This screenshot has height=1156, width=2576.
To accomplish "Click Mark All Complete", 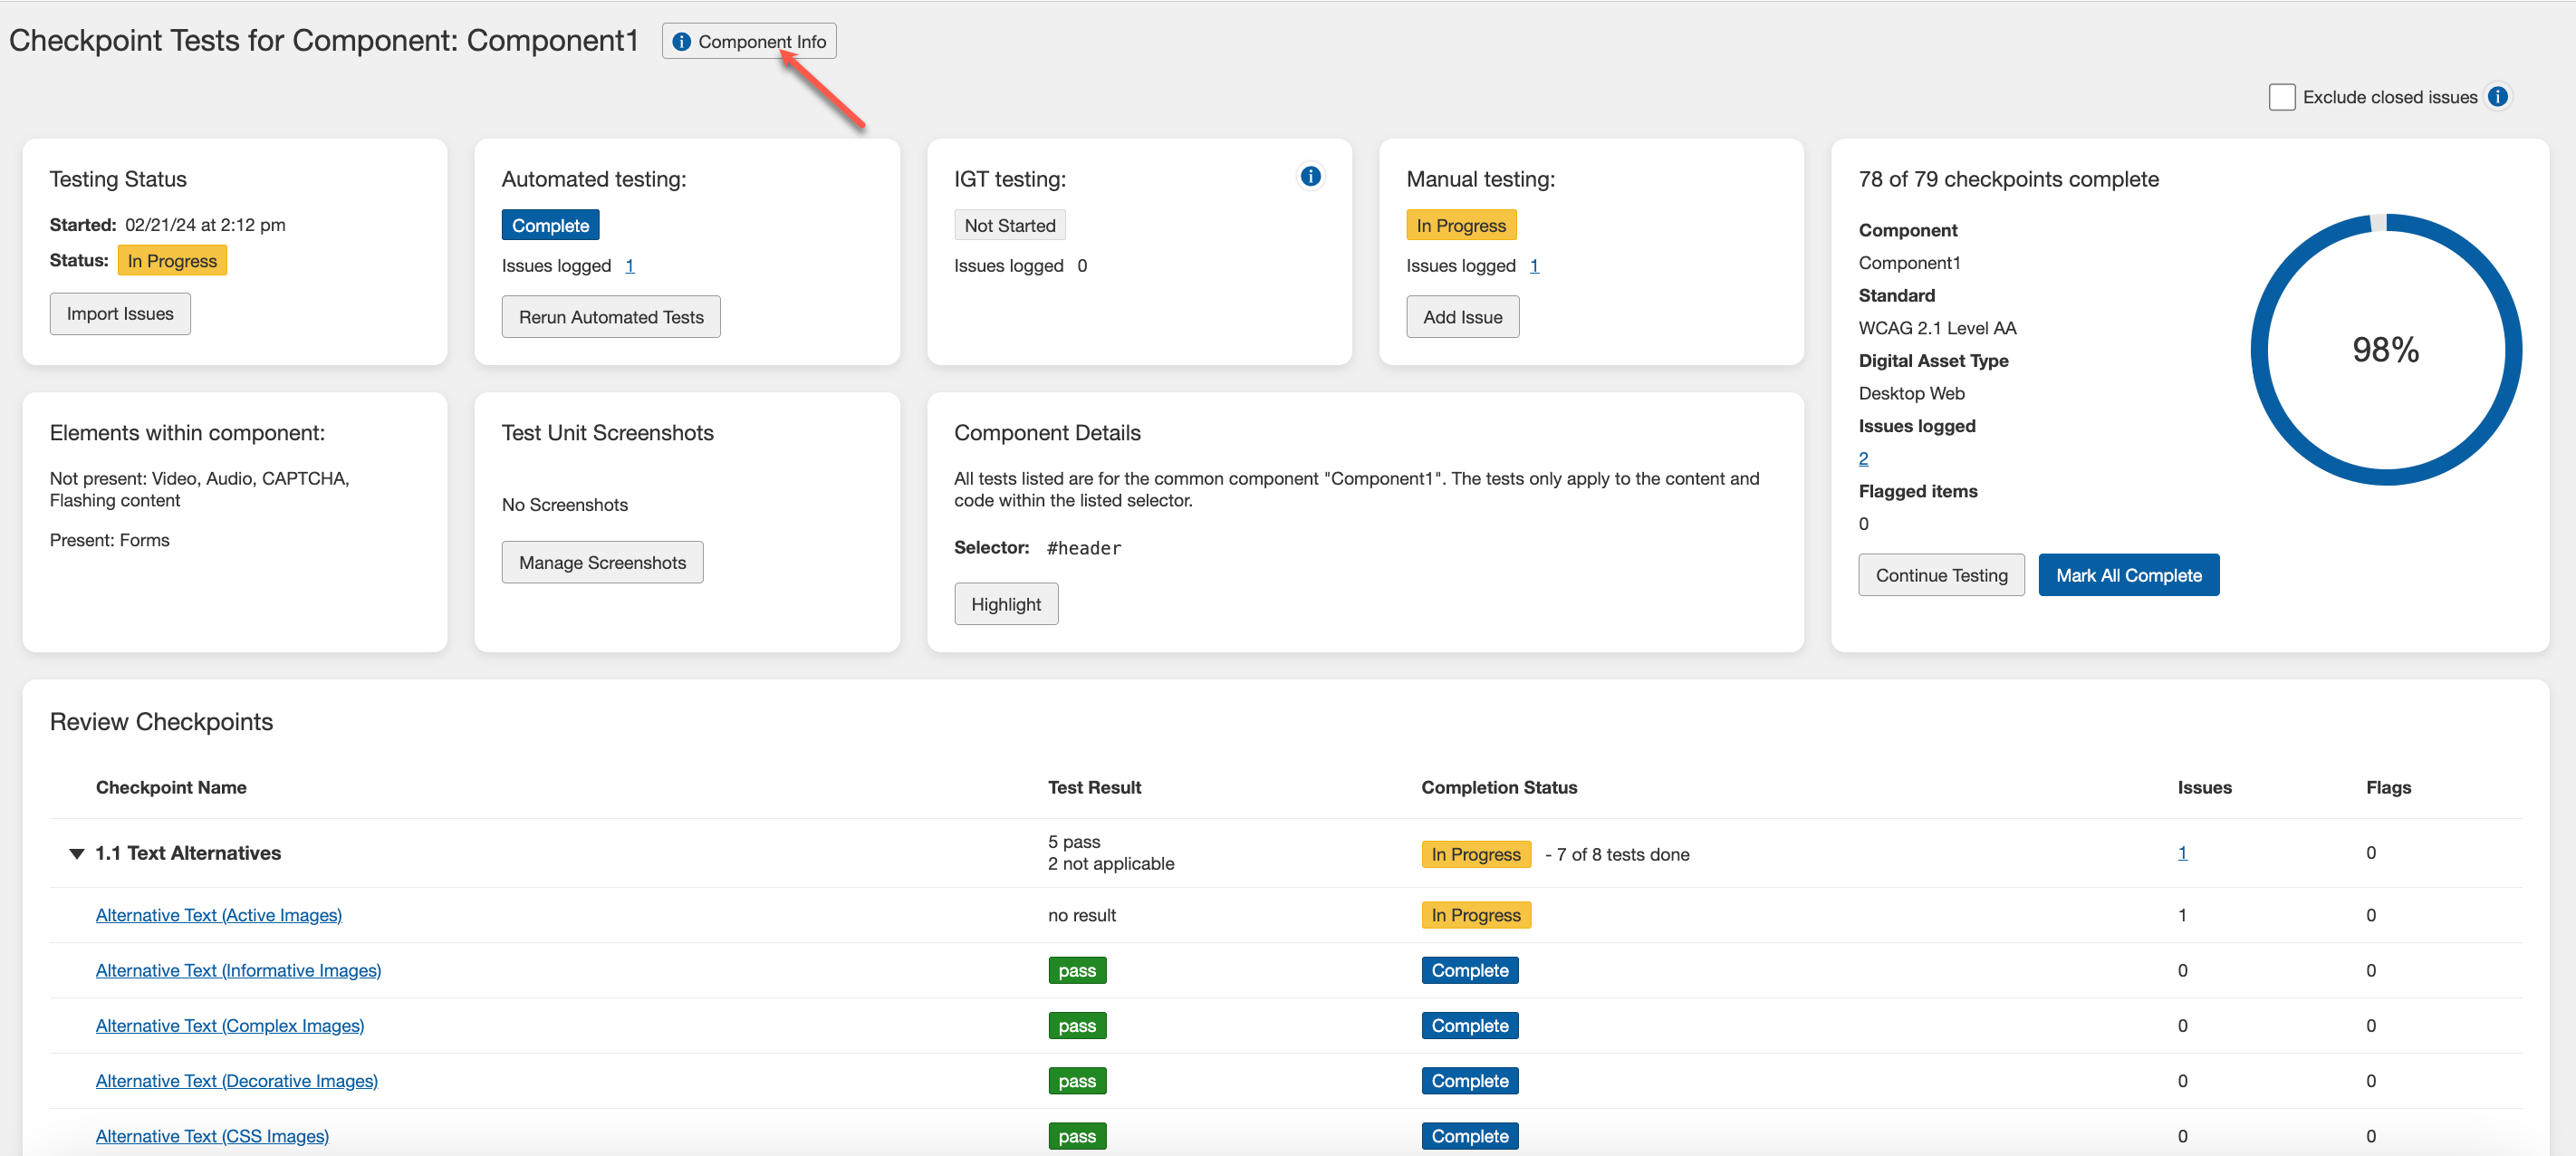I will pyautogui.click(x=2128, y=575).
